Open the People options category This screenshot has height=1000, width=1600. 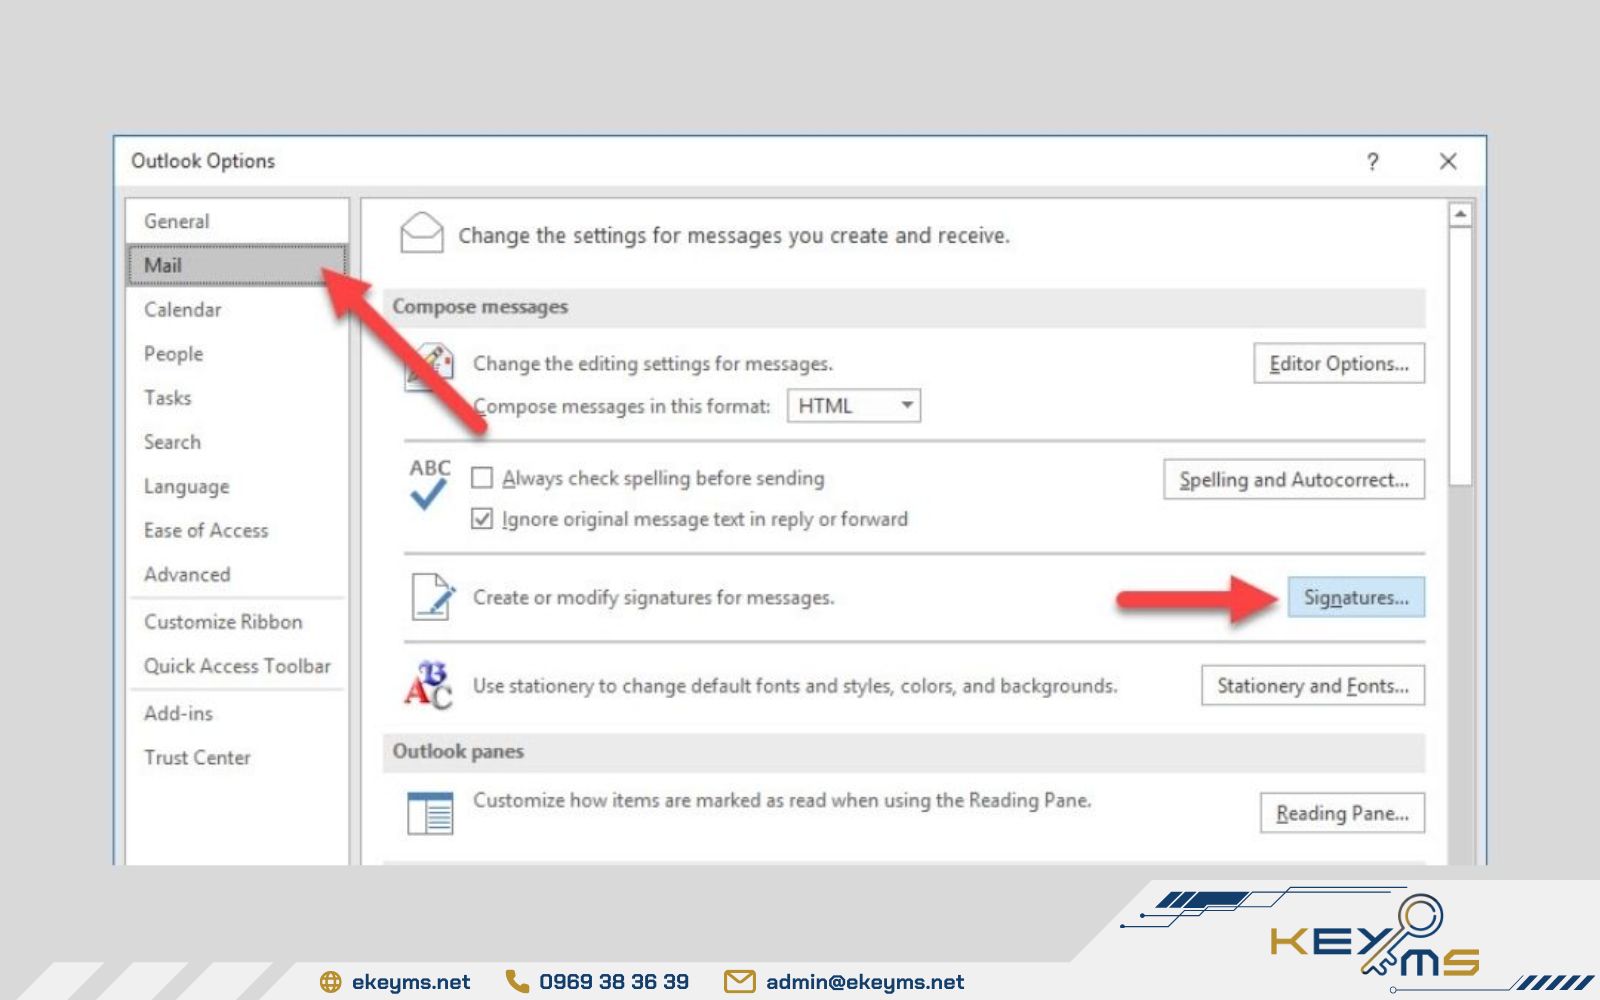pyautogui.click(x=237, y=353)
